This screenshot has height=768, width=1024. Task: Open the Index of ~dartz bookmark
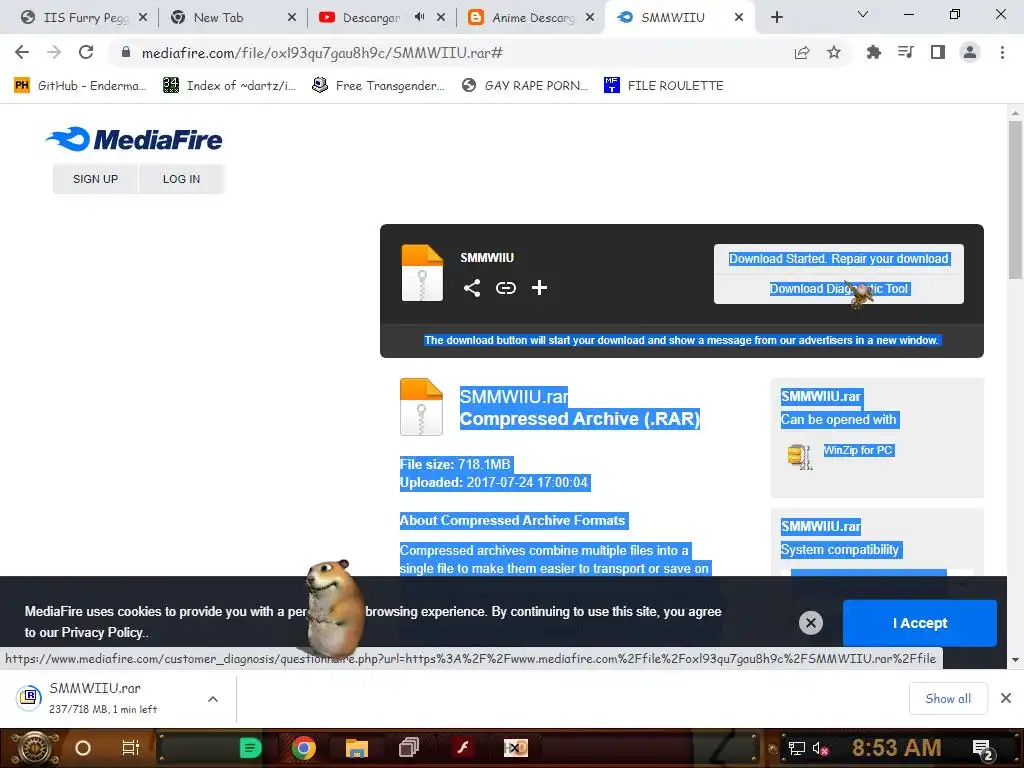pyautogui.click(x=229, y=86)
